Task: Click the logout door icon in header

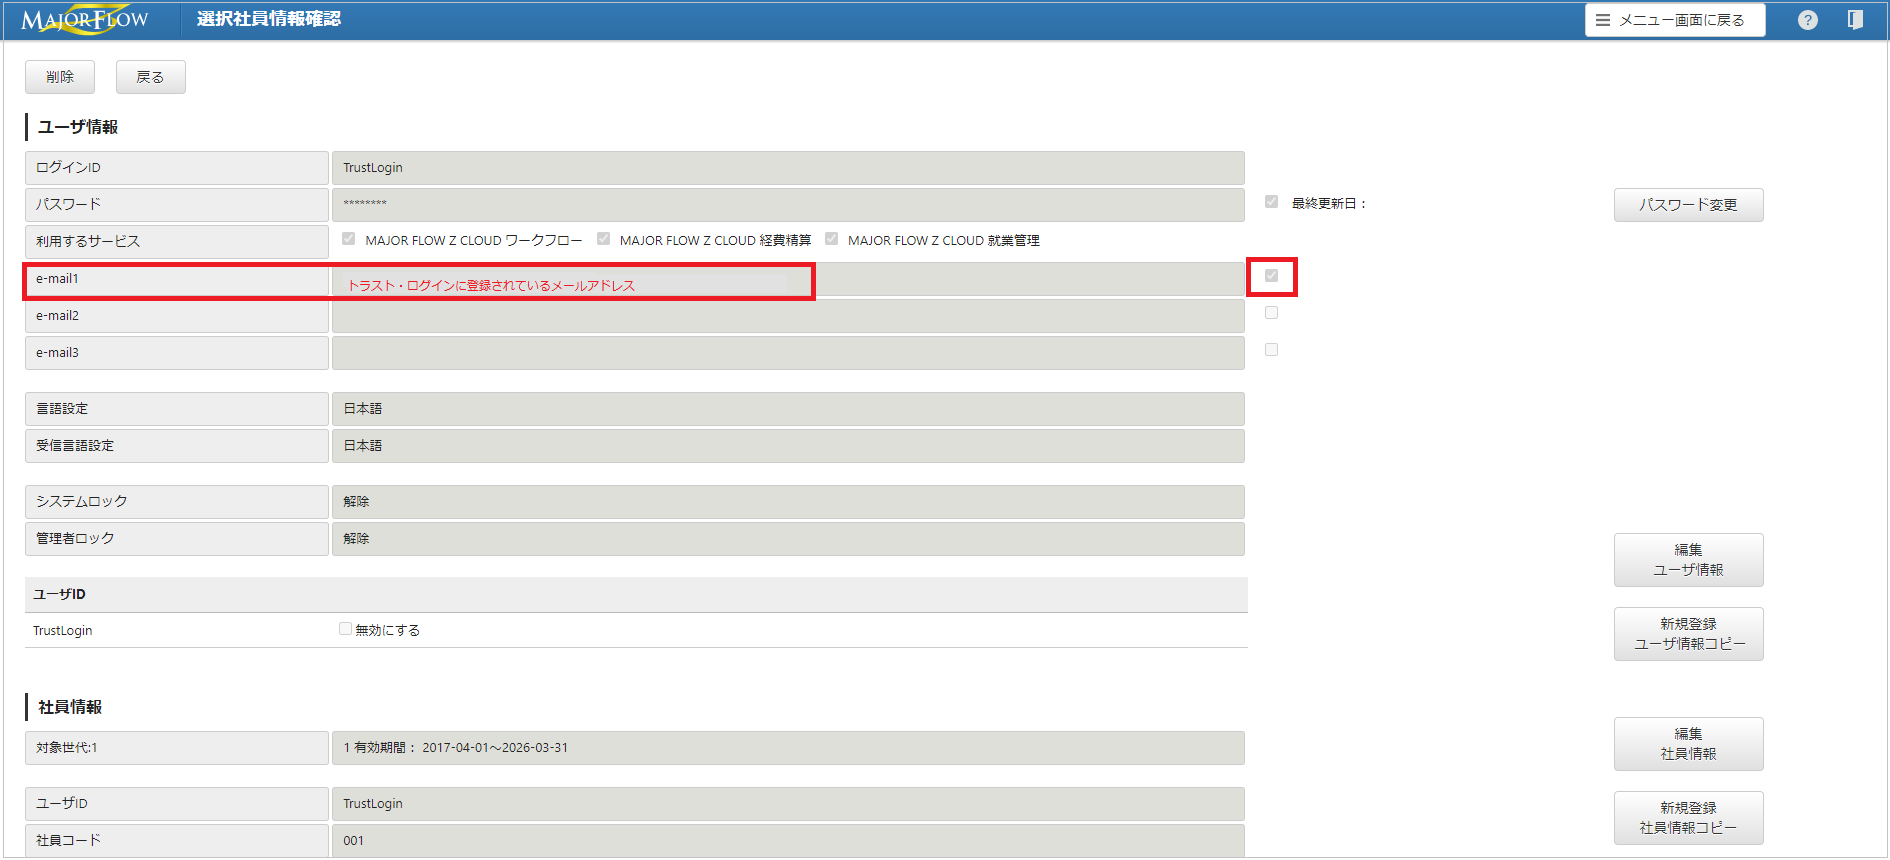Action: click(1855, 20)
